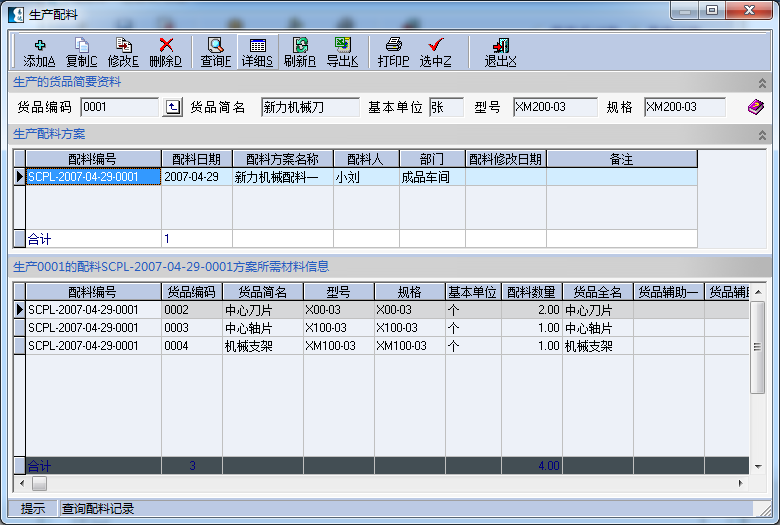Screen dimensions: 780x525
Task: Select row SCPL-2007-04-29-0001 in the 配料方案 table
Action: pyautogui.click(x=93, y=177)
